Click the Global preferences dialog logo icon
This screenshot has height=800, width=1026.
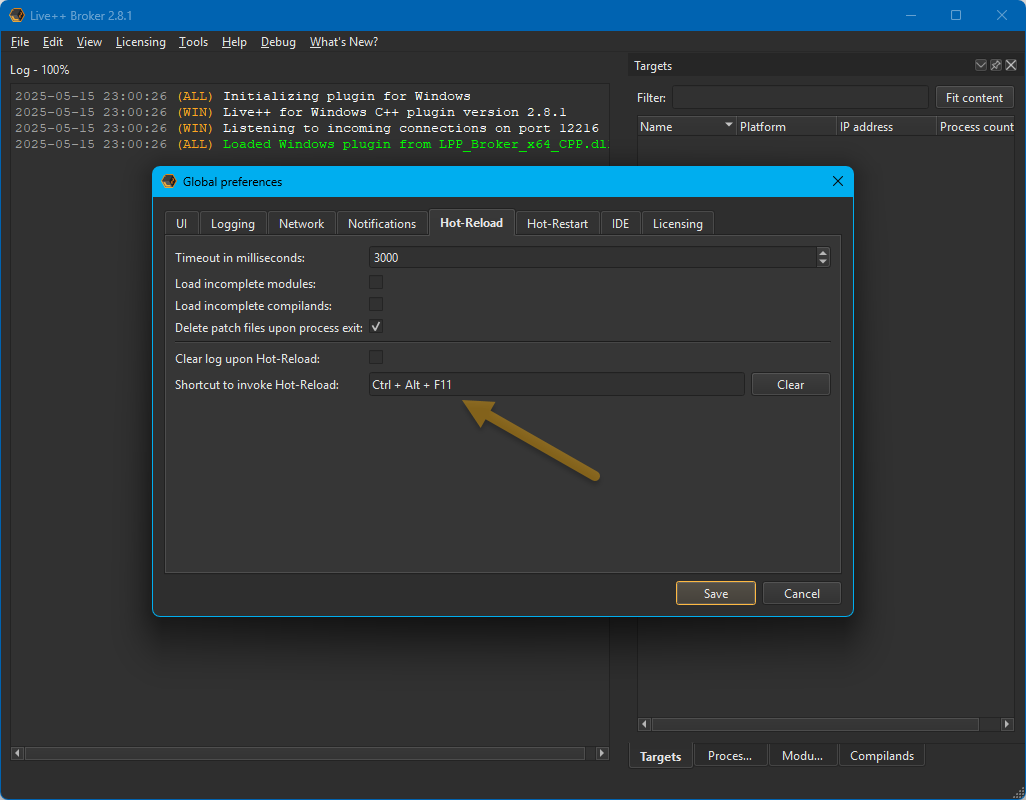(x=169, y=181)
